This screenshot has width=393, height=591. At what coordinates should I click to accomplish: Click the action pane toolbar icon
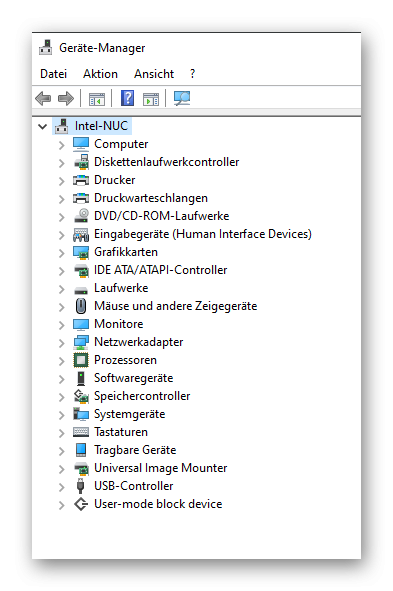pyautogui.click(x=151, y=99)
